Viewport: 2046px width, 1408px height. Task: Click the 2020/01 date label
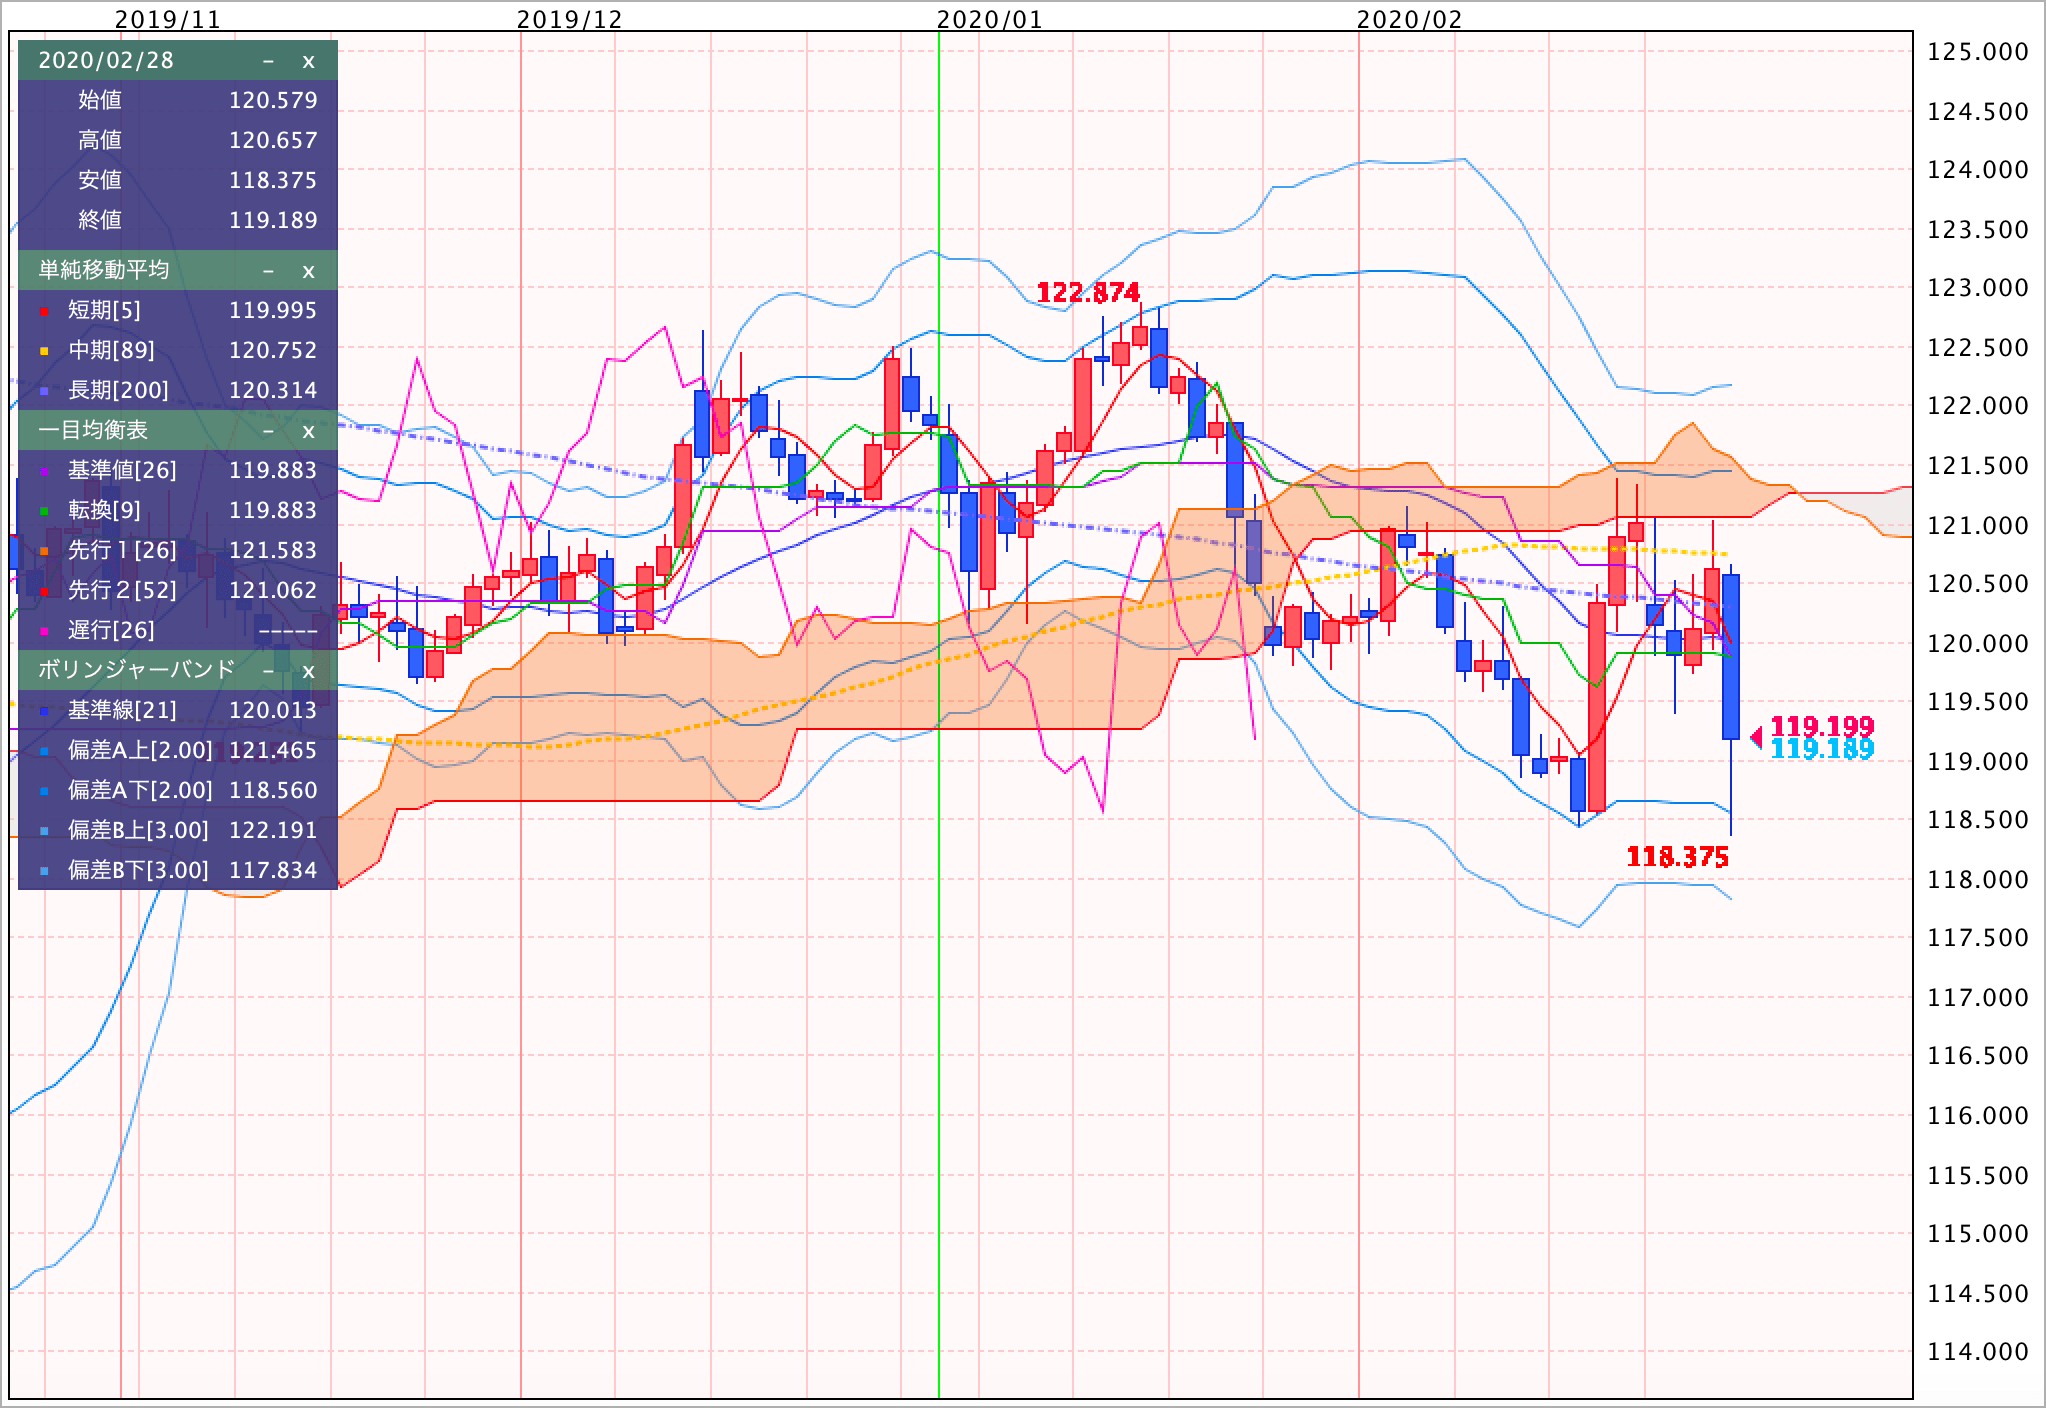pyautogui.click(x=990, y=19)
